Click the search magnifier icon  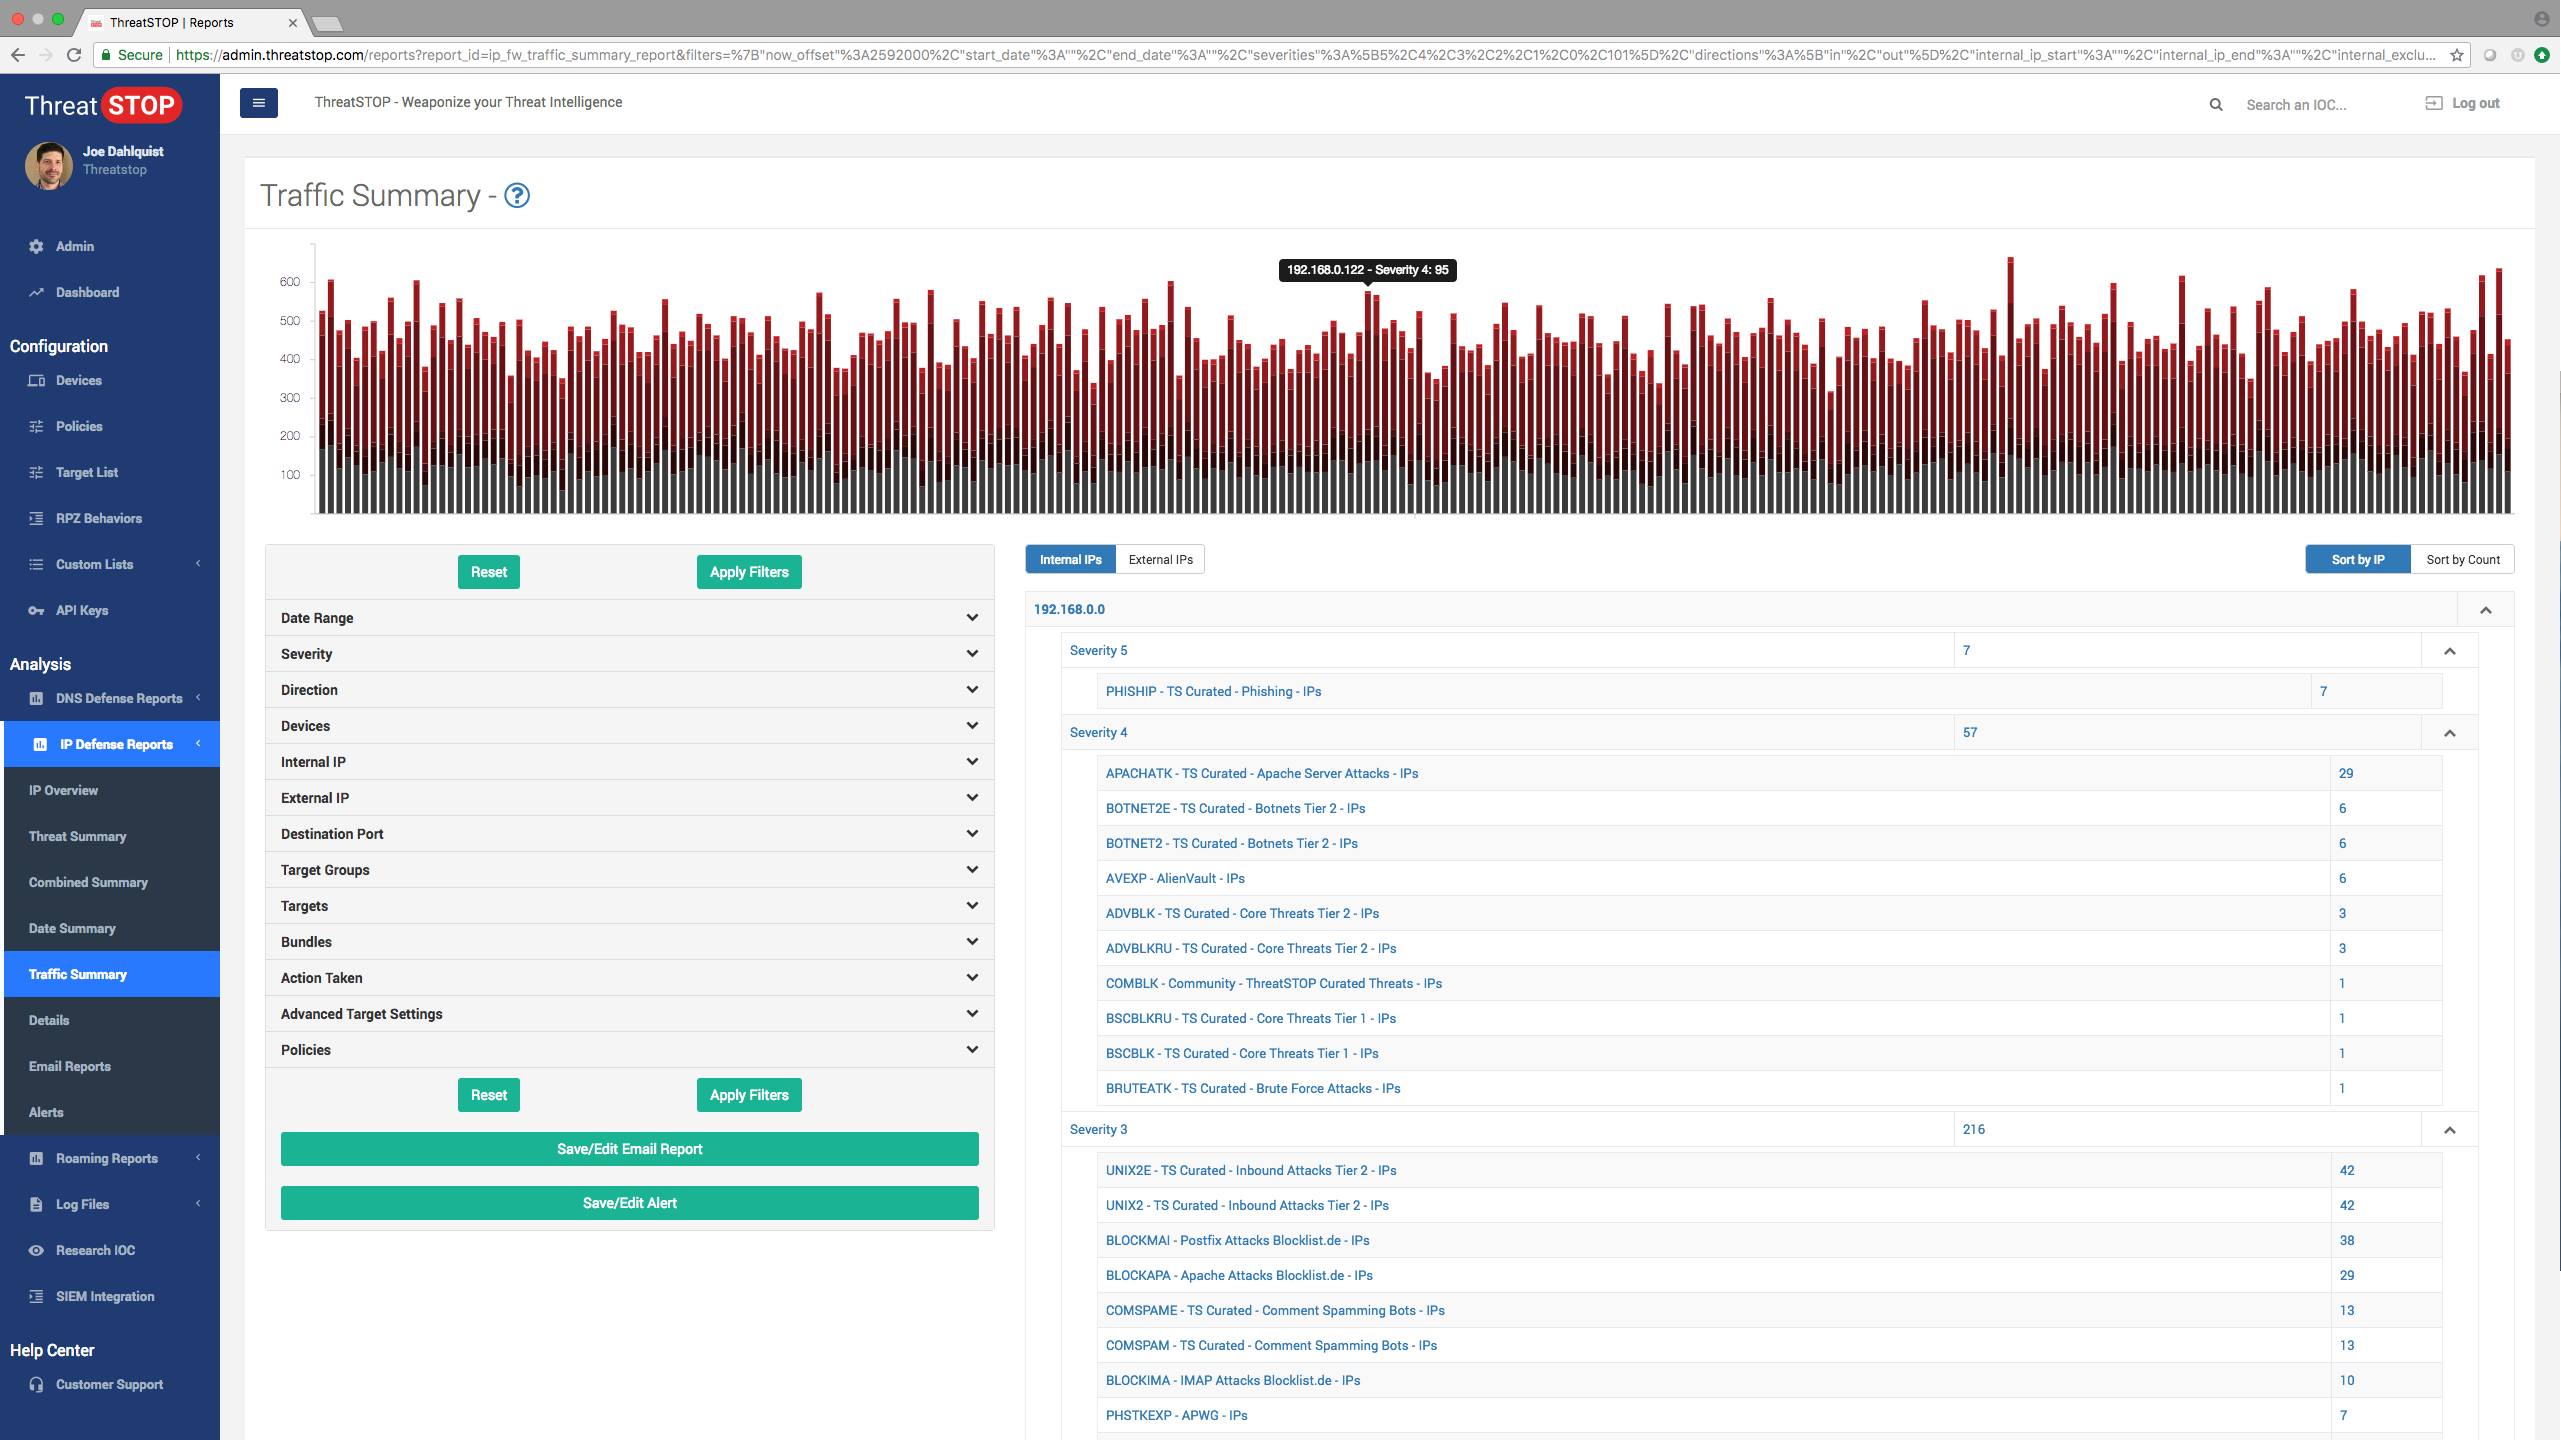(x=2217, y=103)
